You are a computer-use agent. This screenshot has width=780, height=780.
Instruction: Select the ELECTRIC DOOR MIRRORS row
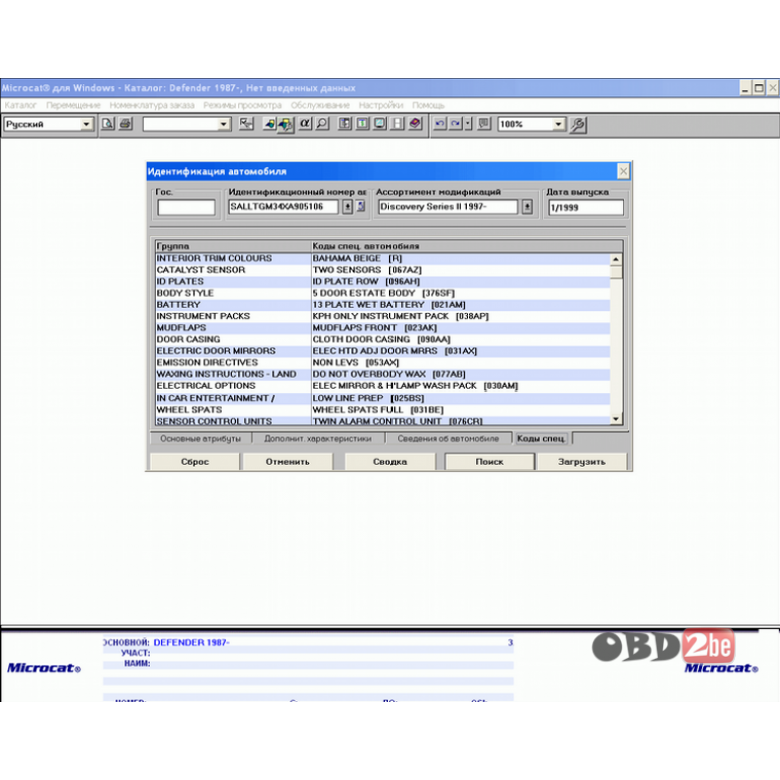click(x=383, y=351)
